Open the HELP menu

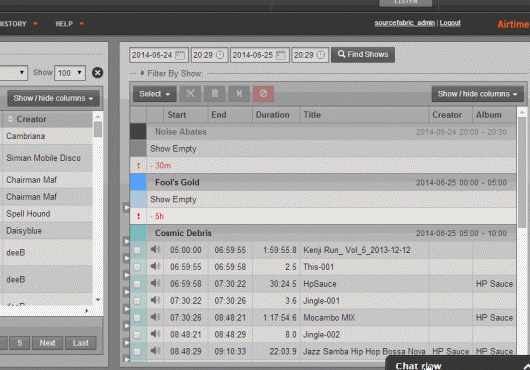coord(69,24)
